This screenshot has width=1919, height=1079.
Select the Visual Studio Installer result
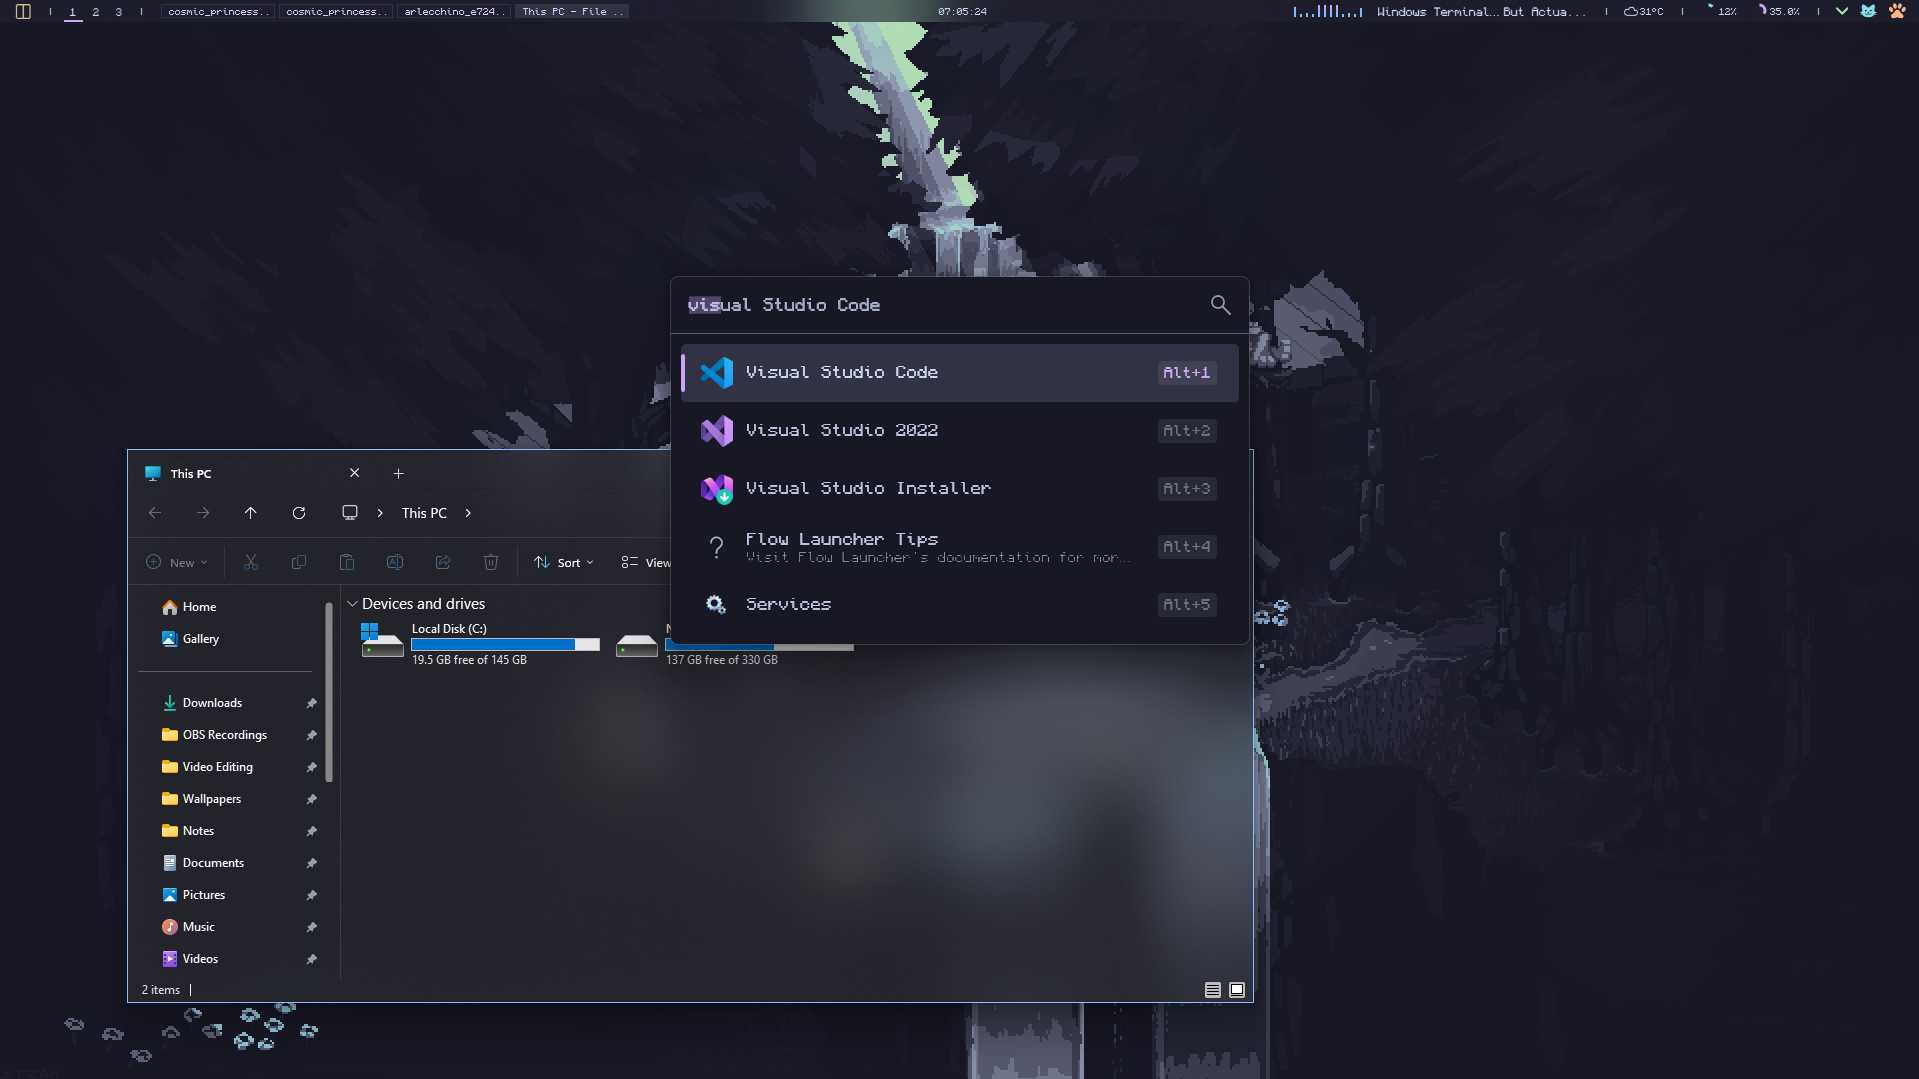(959, 489)
